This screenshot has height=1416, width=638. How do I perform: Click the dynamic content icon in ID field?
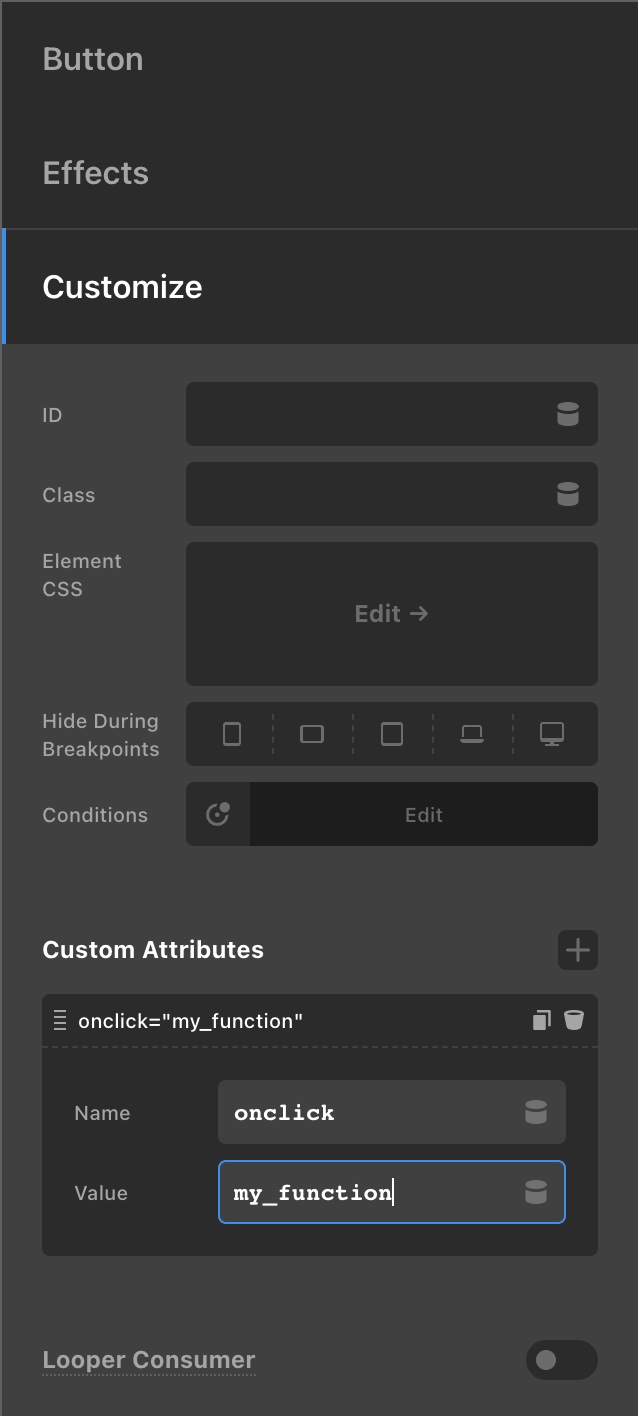568,414
